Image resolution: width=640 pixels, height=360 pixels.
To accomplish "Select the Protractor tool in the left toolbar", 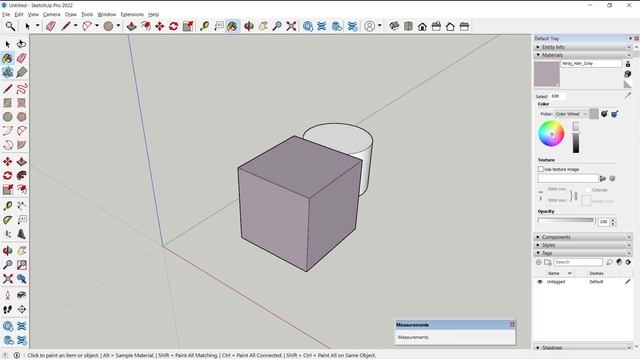I will coord(8,220).
